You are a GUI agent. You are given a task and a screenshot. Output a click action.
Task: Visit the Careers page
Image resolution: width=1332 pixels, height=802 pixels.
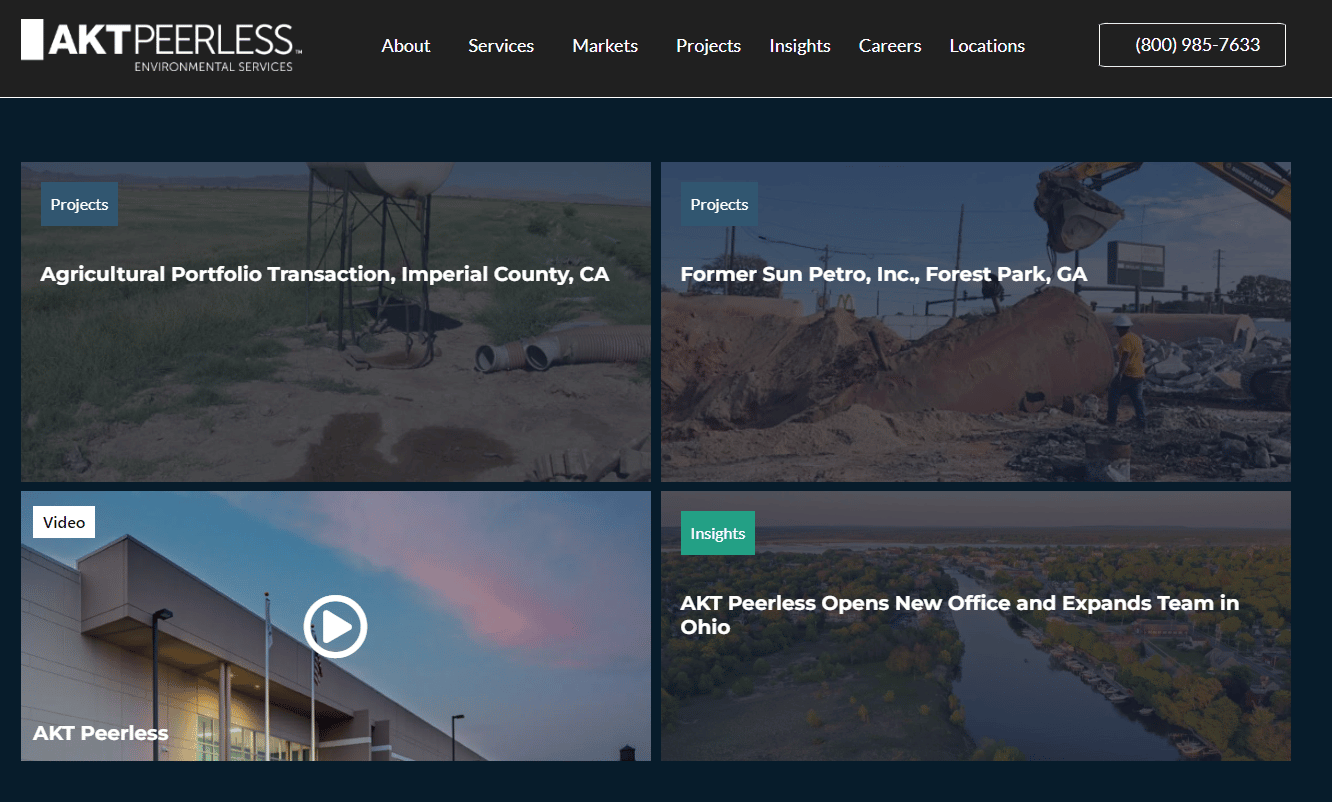(x=890, y=46)
